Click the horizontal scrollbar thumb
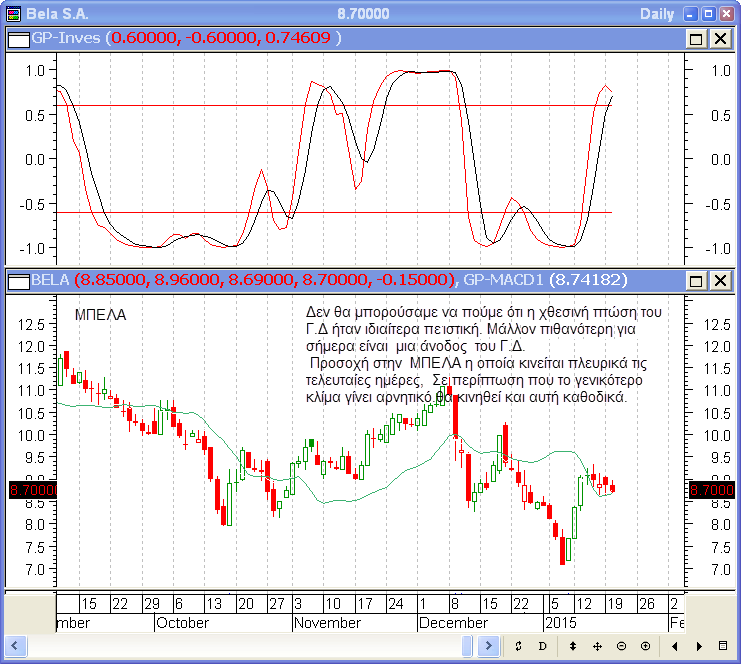This screenshot has width=741, height=664. coord(467,646)
